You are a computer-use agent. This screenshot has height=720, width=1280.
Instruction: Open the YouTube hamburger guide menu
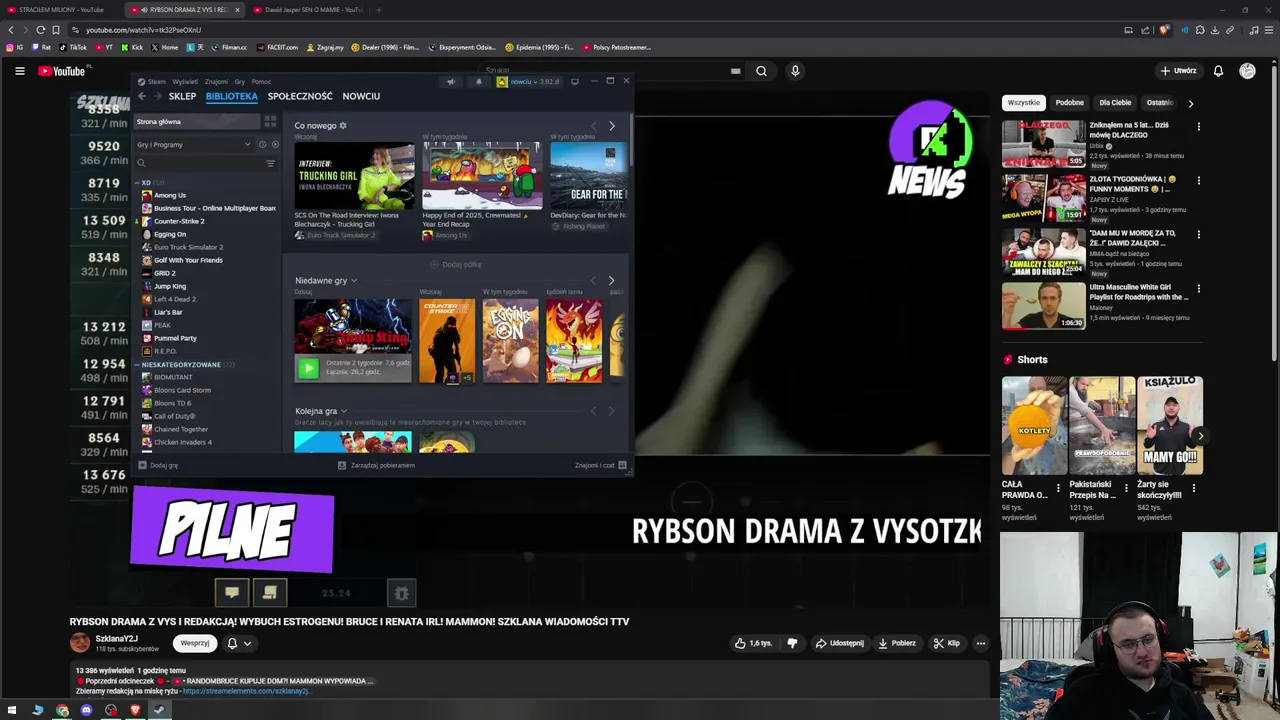(19, 71)
